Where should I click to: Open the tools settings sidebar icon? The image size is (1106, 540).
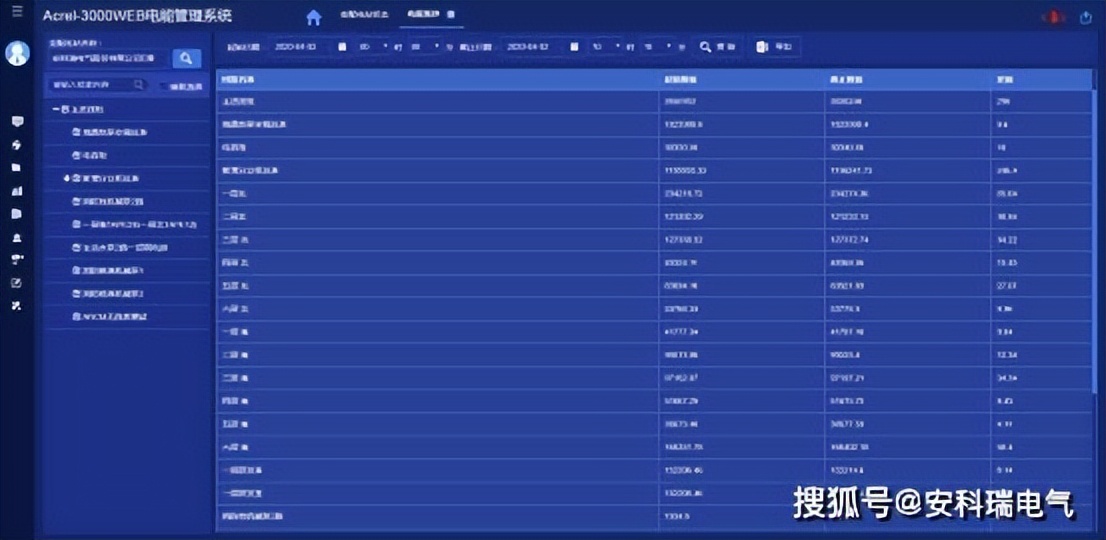coord(17,306)
